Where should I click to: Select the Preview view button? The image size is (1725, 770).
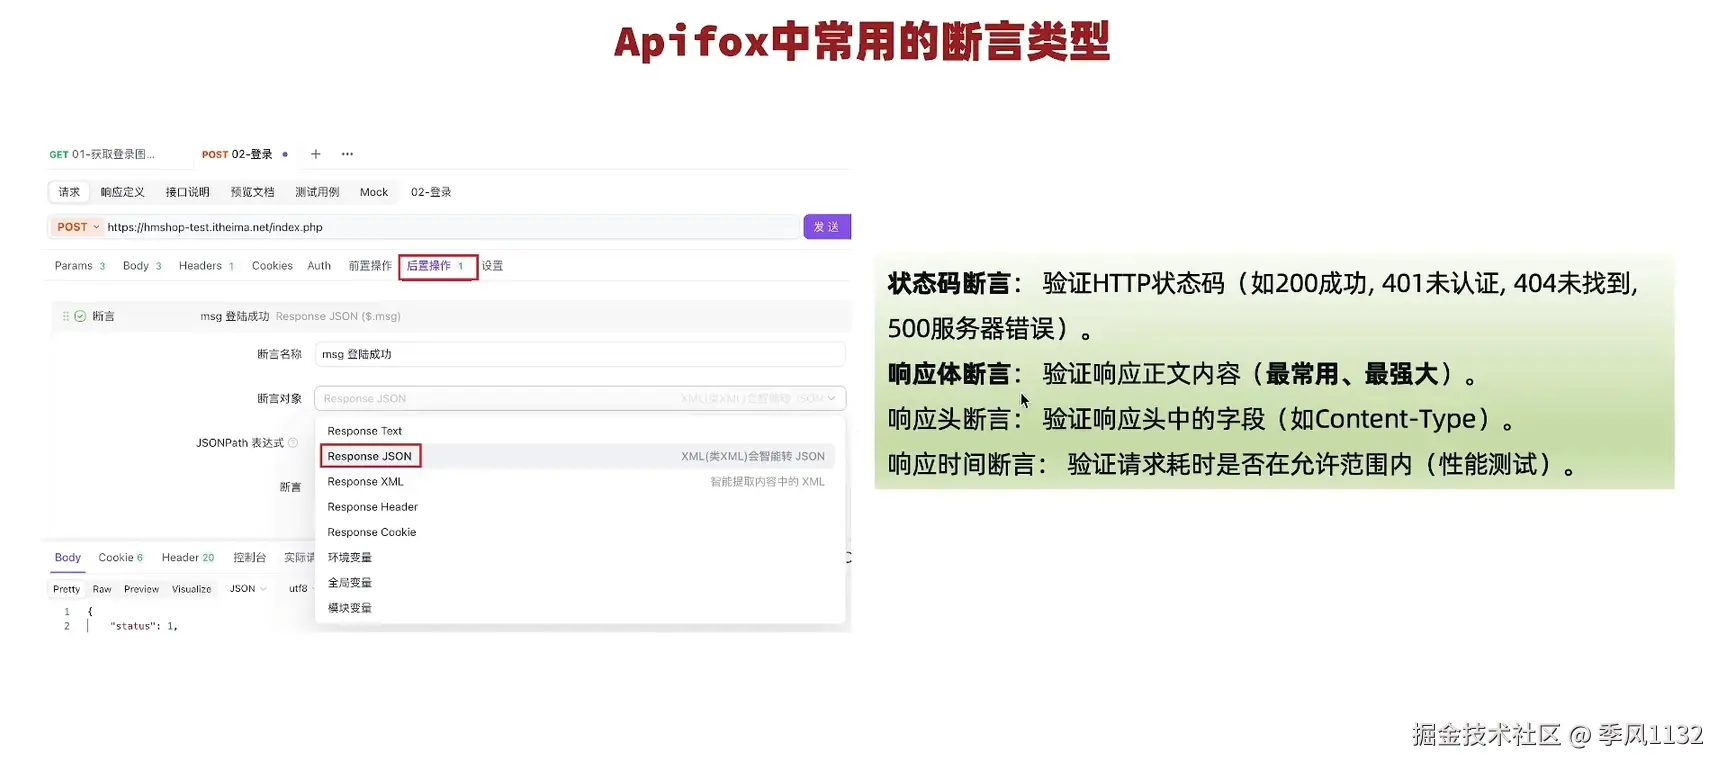click(x=141, y=589)
